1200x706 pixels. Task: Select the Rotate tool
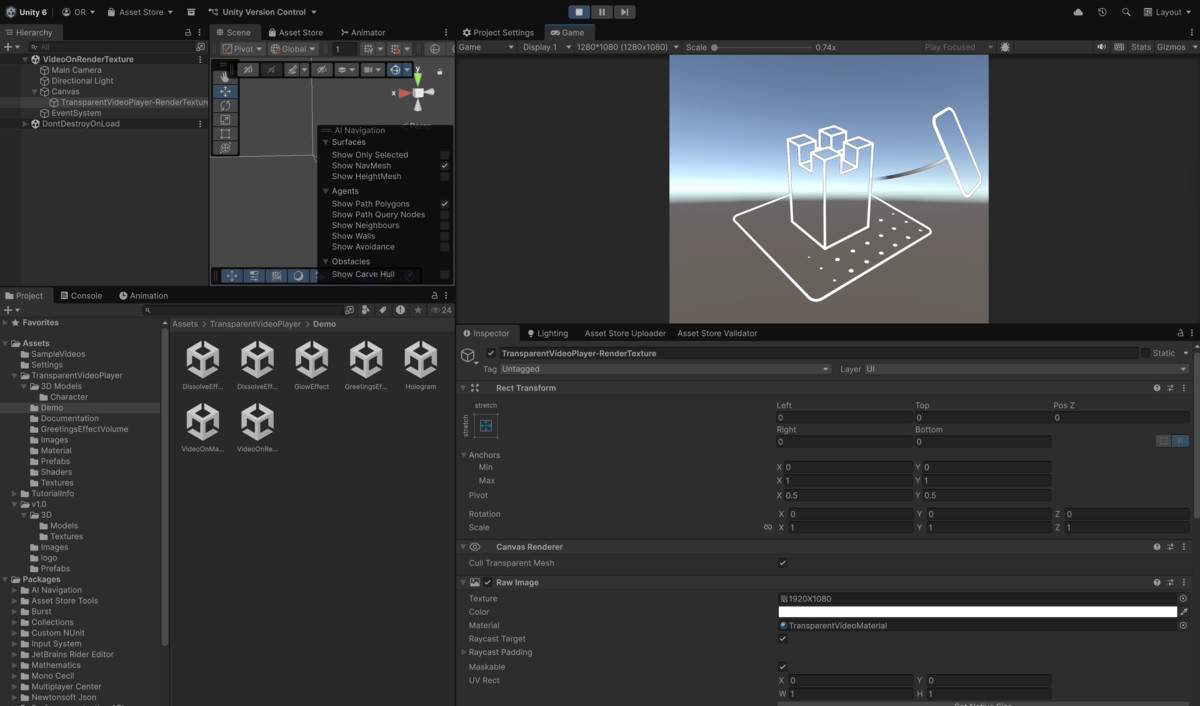pos(225,105)
